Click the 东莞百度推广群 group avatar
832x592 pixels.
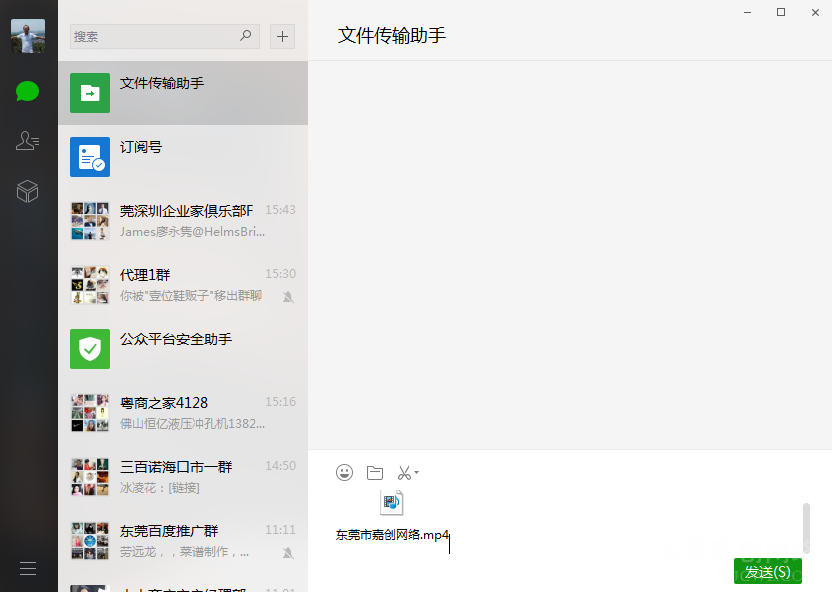coord(90,542)
